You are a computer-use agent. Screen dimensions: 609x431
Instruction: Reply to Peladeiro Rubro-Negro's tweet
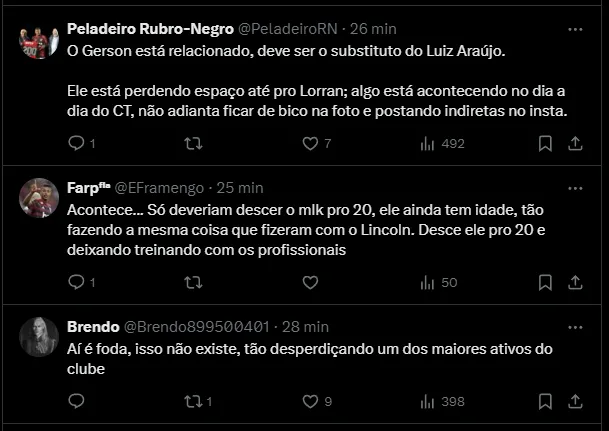pyautogui.click(x=77, y=144)
